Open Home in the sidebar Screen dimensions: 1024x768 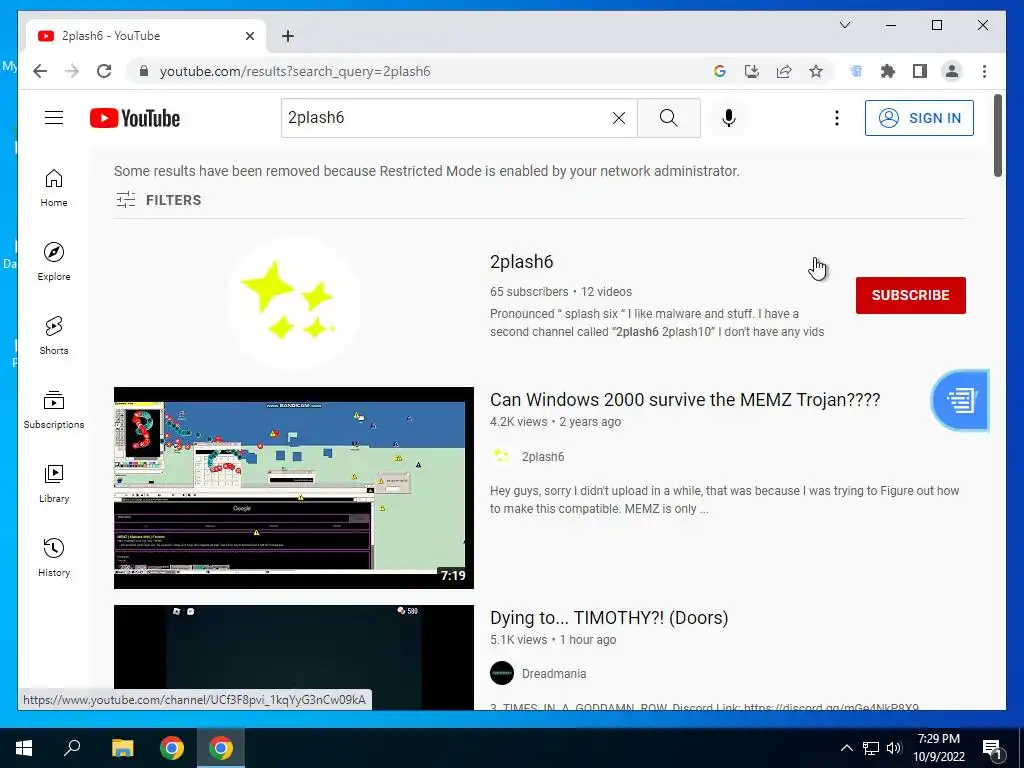[54, 188]
